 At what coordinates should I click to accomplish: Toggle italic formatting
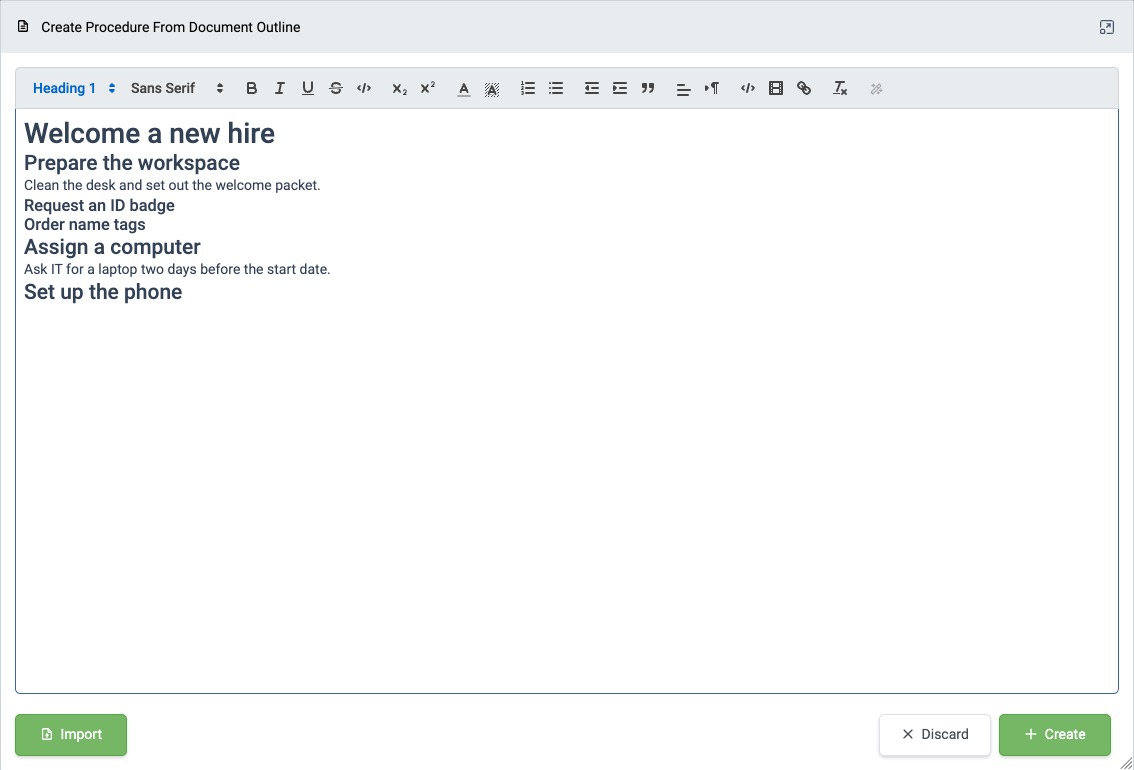pos(279,88)
